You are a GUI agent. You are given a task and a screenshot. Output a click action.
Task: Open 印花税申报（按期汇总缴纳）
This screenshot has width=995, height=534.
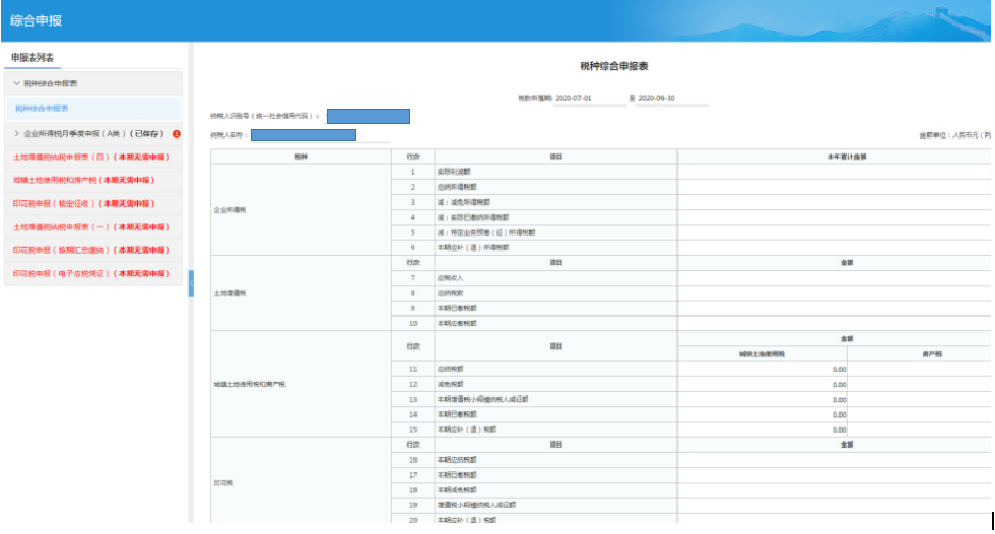[91, 250]
